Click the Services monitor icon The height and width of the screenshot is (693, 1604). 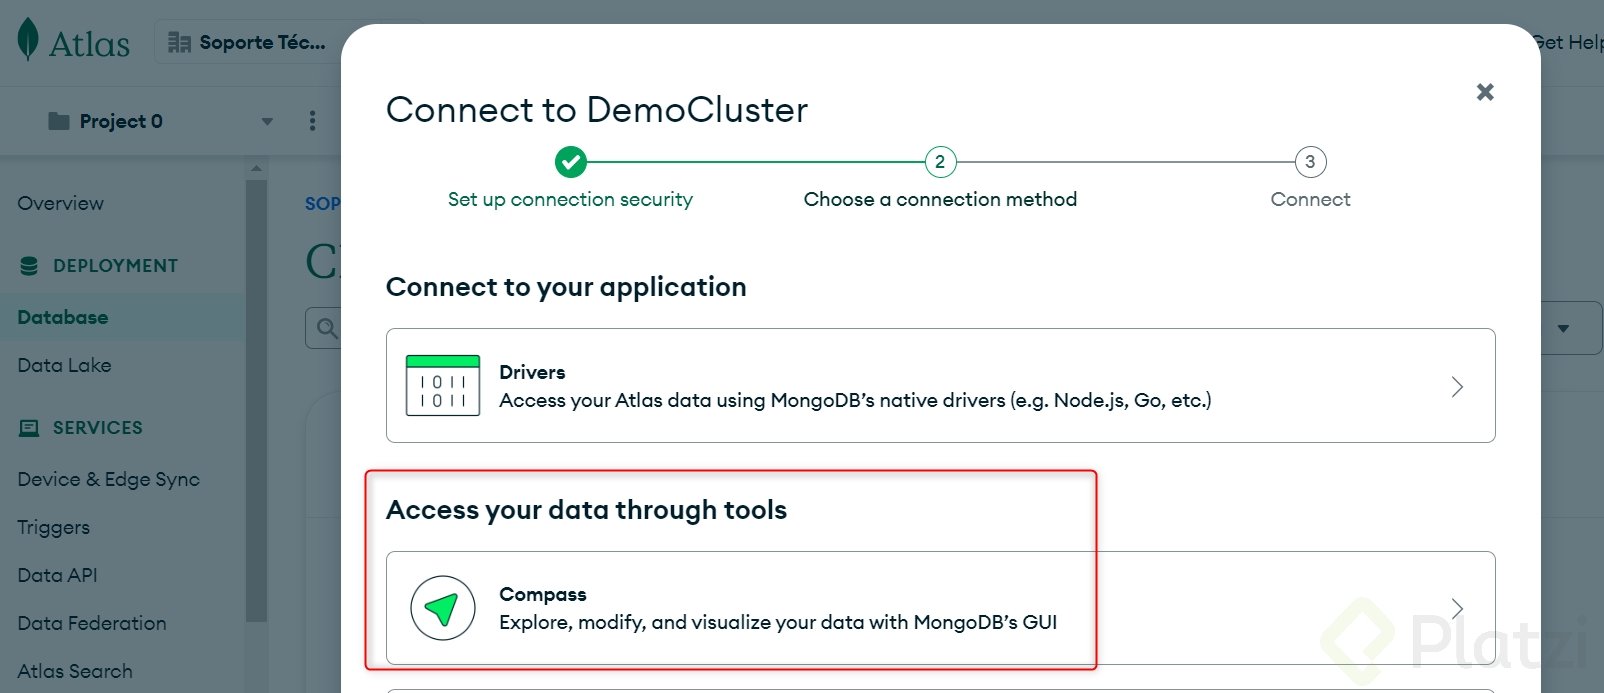[x=29, y=428]
